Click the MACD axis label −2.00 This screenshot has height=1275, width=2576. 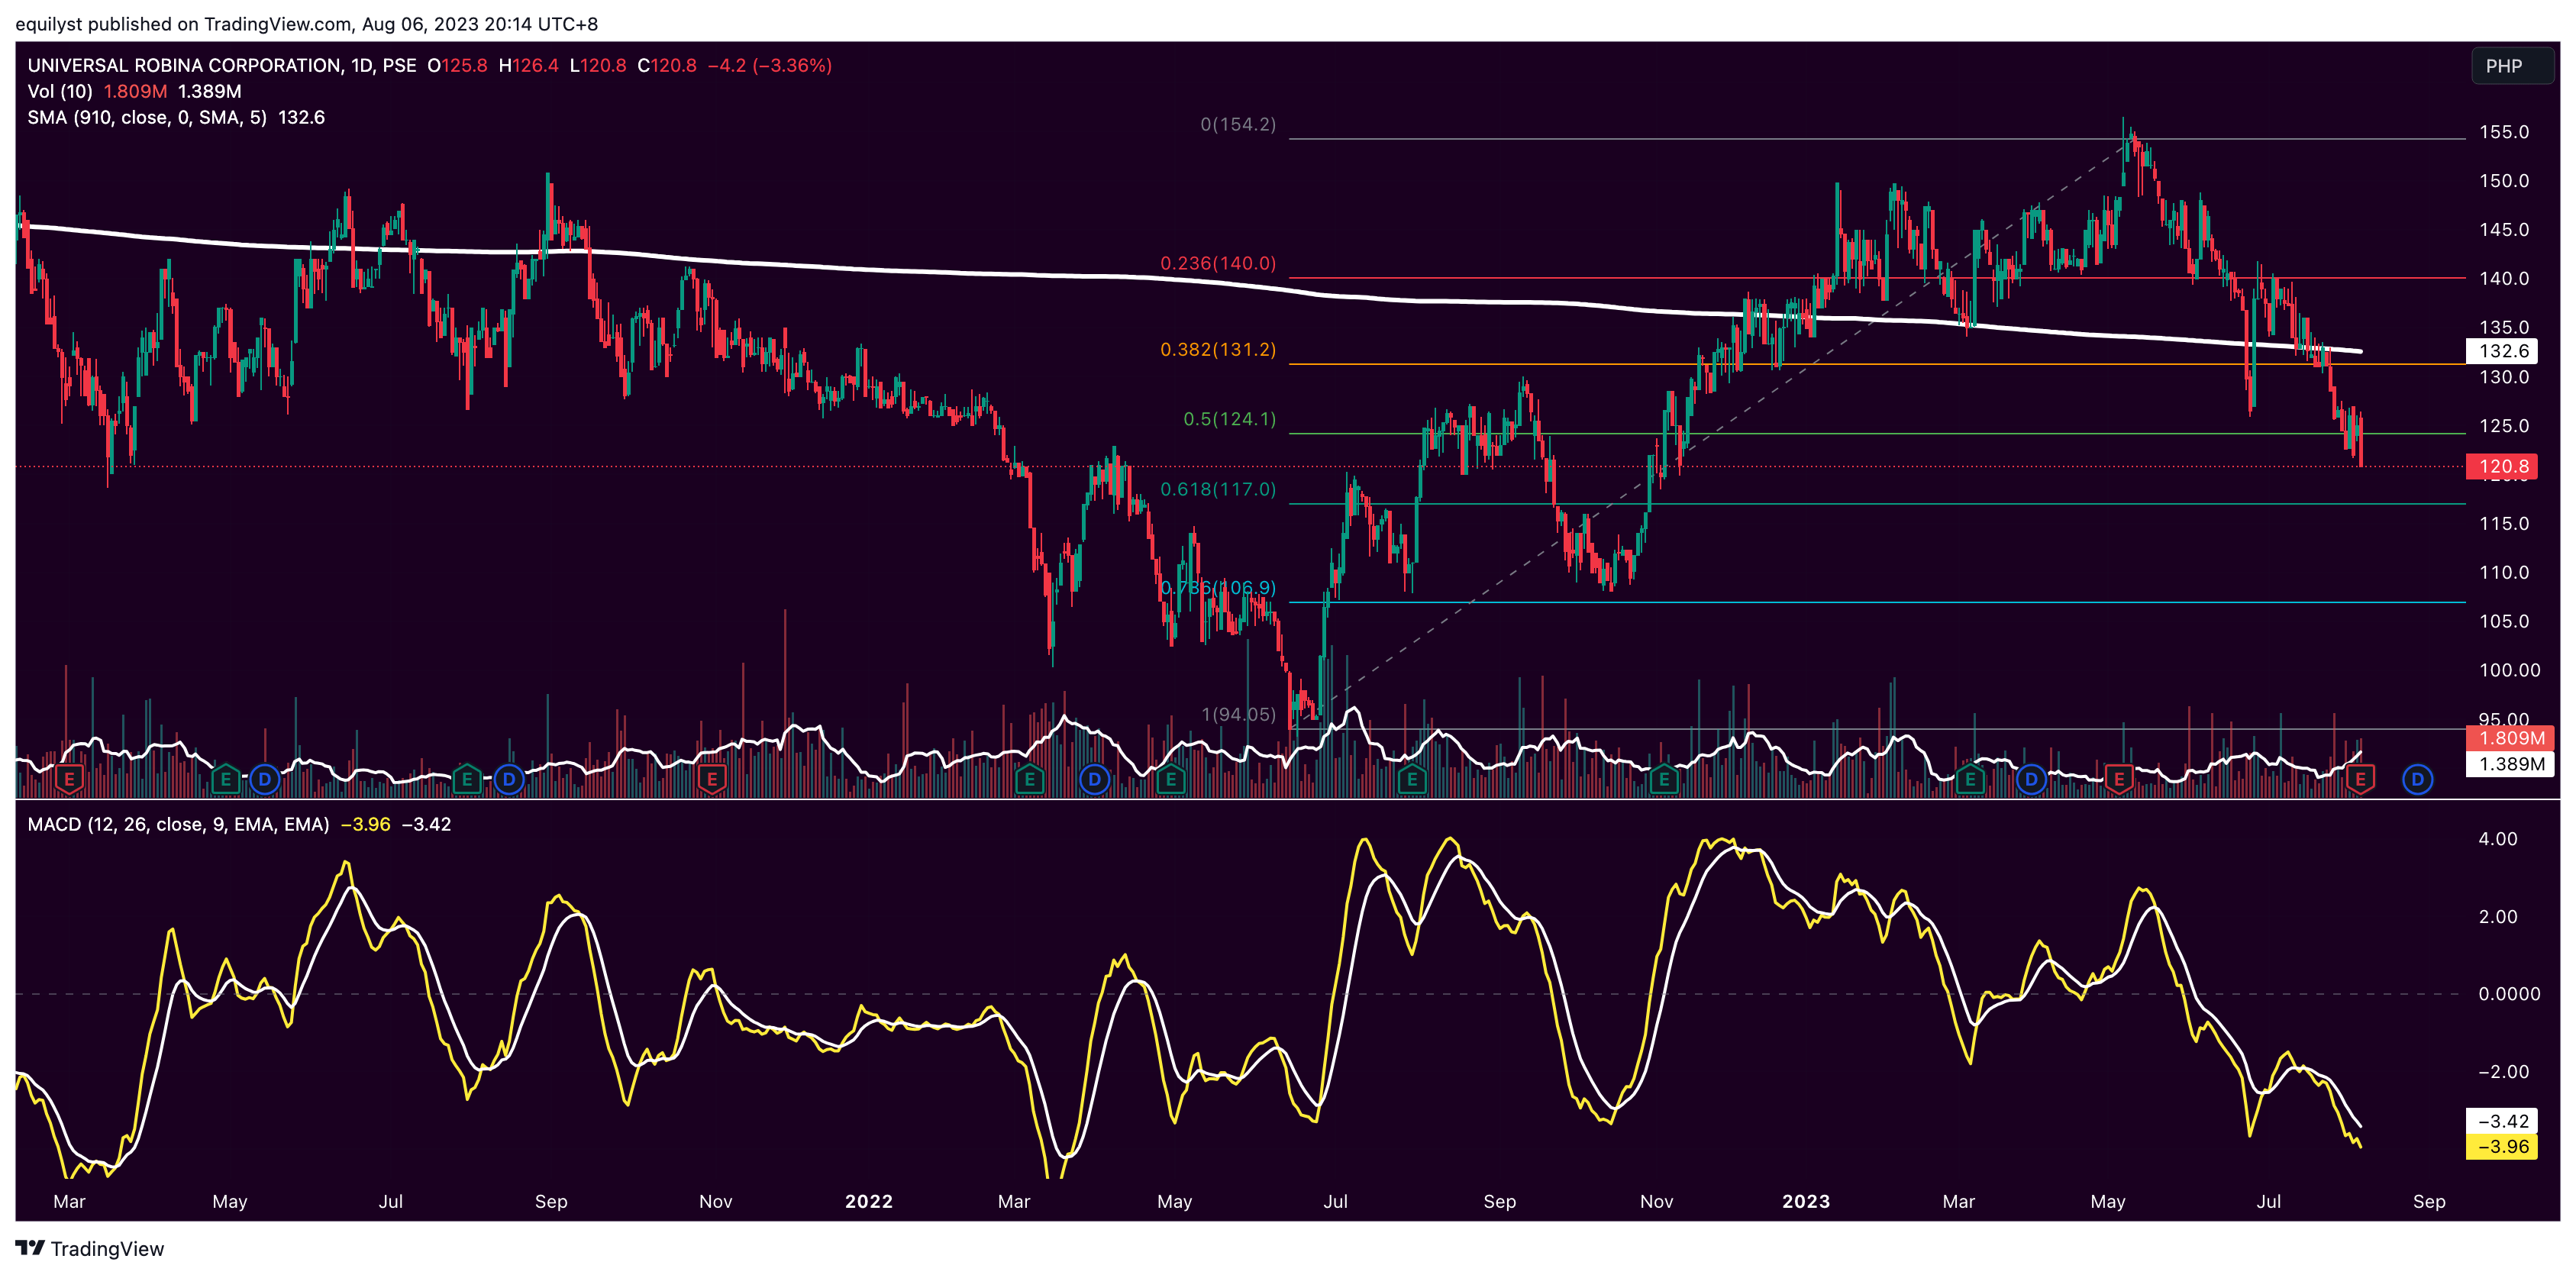tap(2503, 1071)
